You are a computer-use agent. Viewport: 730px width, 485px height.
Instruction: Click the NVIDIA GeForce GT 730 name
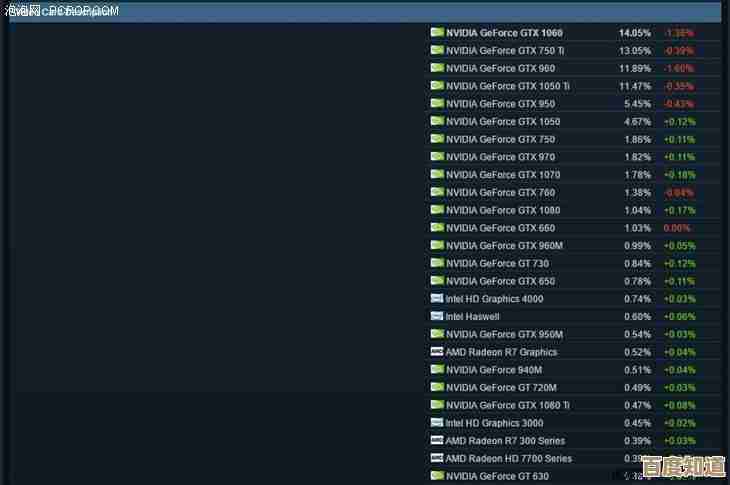pyautogui.click(x=497, y=264)
